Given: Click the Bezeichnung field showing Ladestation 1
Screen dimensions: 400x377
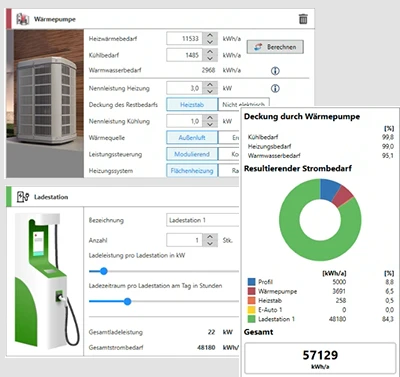Looking at the screenshot, I should click(203, 220).
